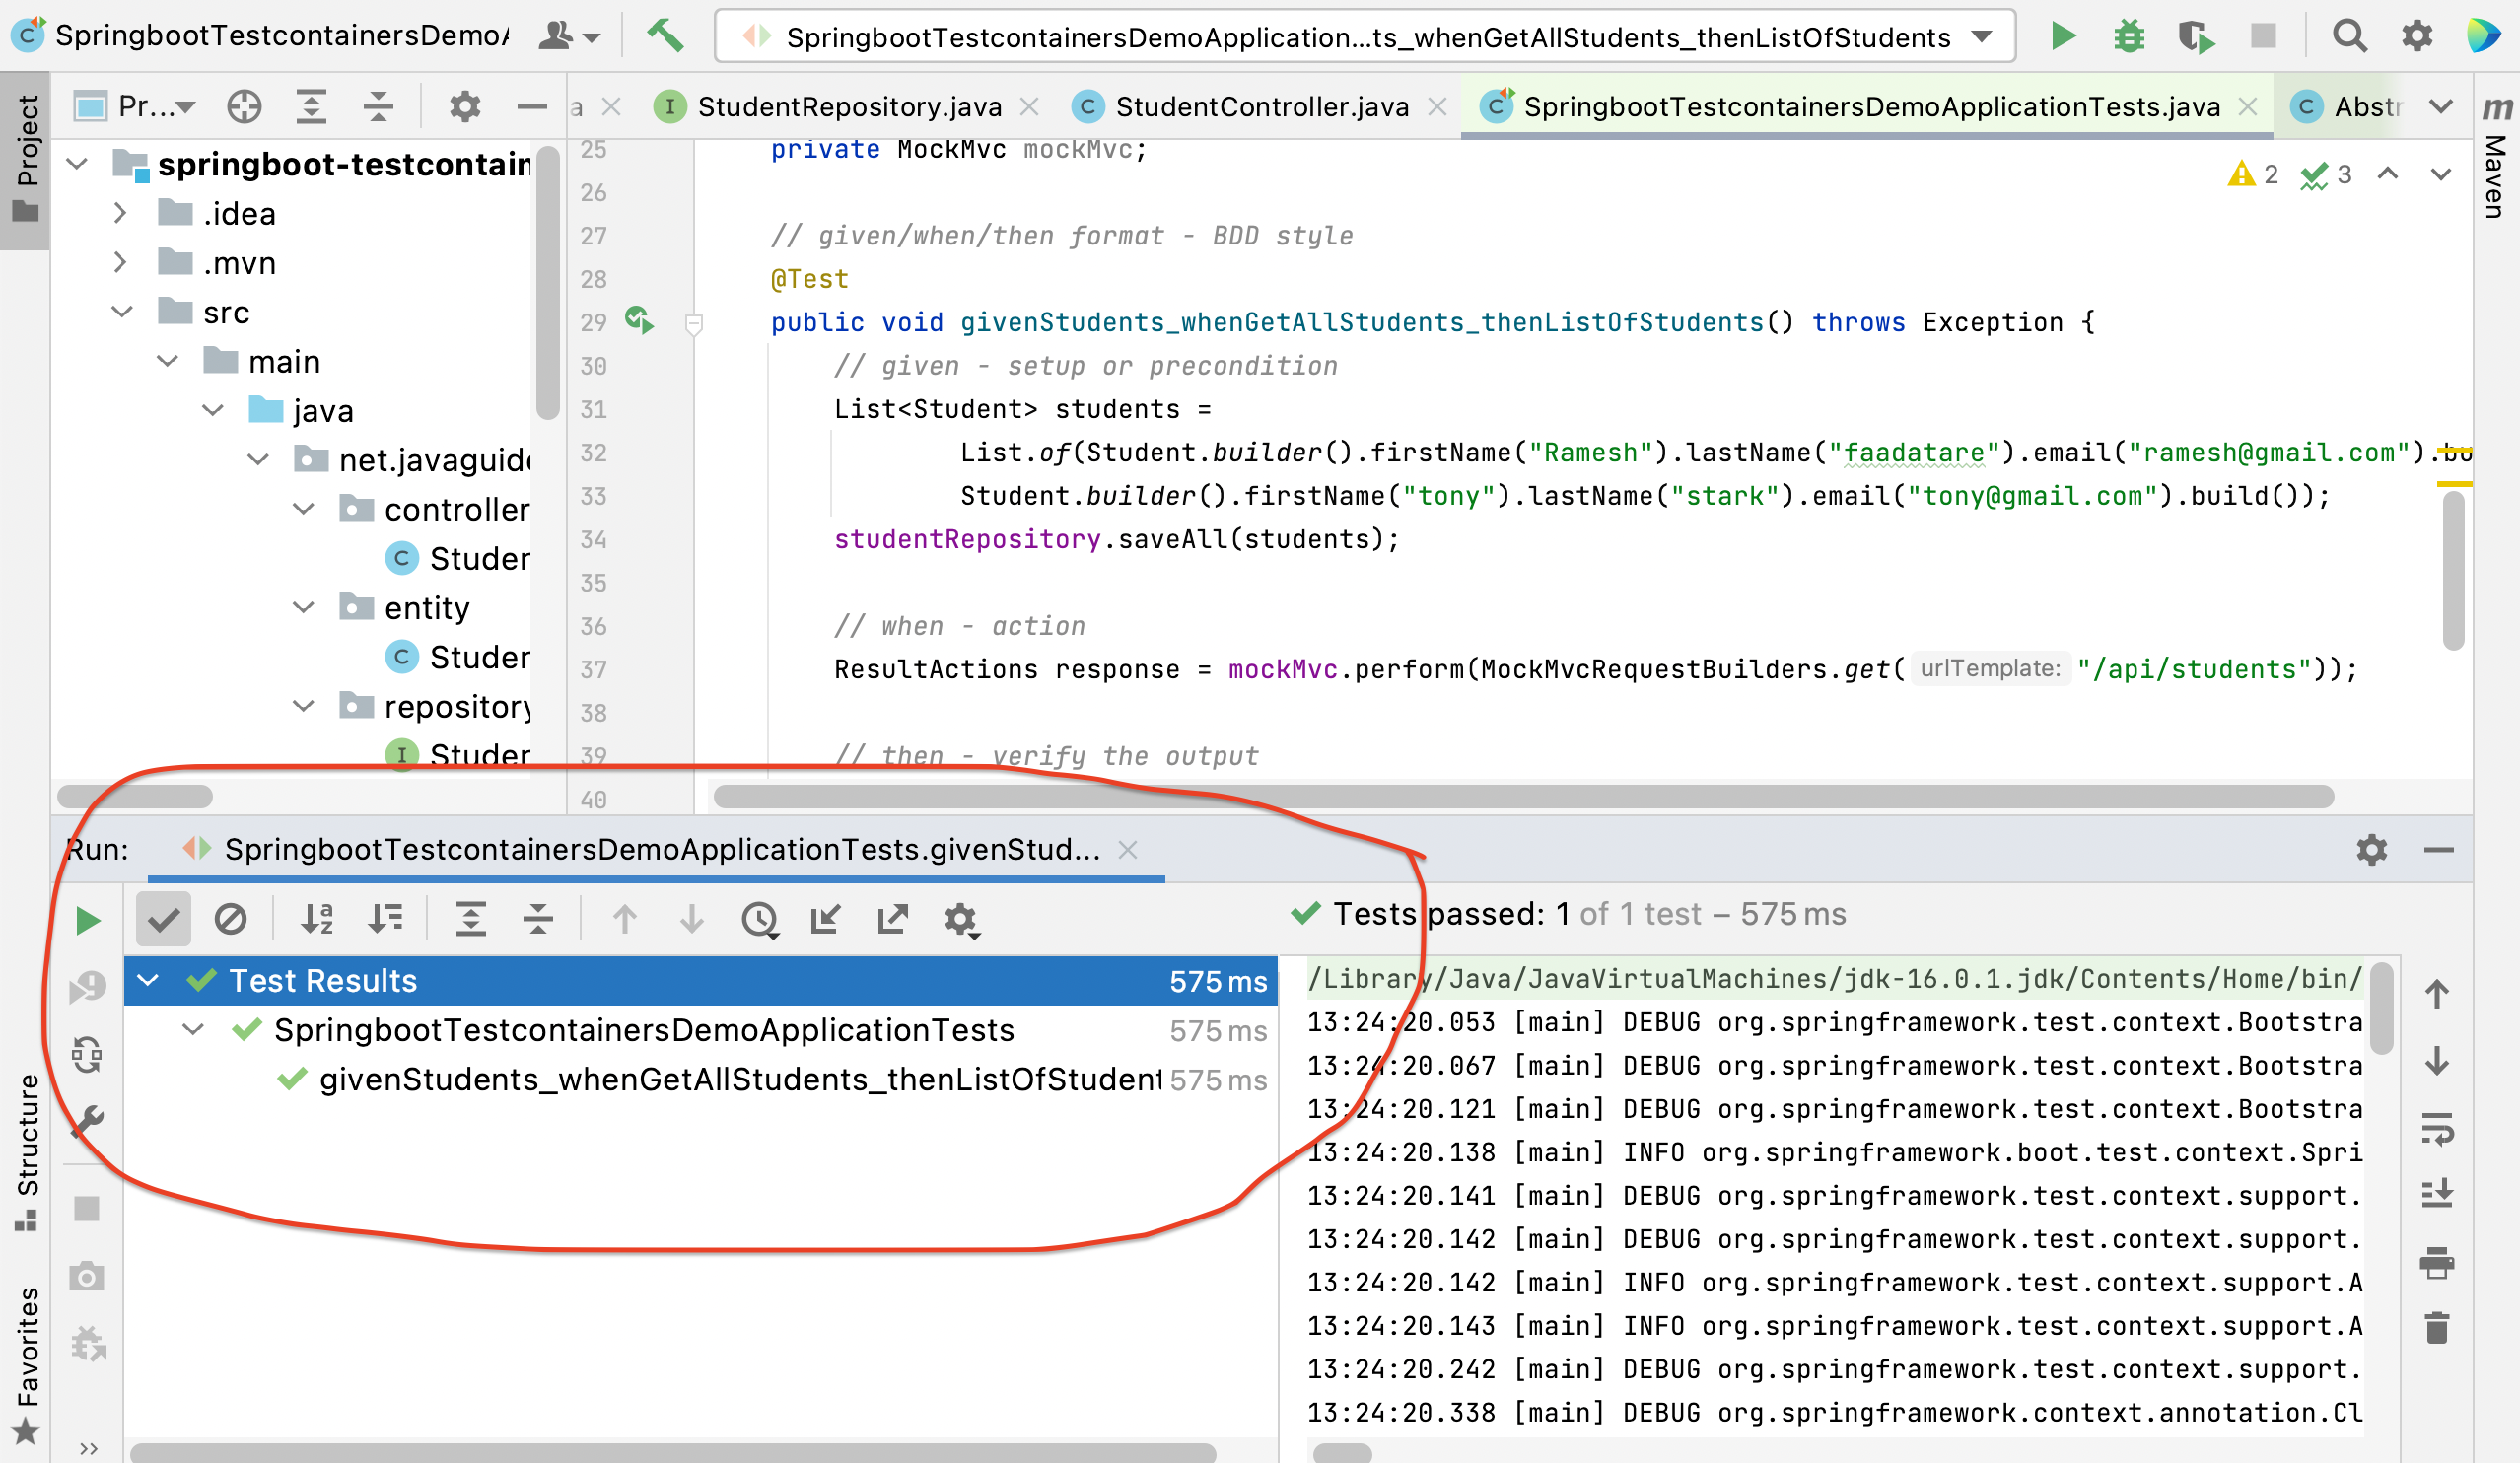Go to previous highlighted error arrow
The height and width of the screenshot is (1463, 2520).
click(x=2388, y=175)
